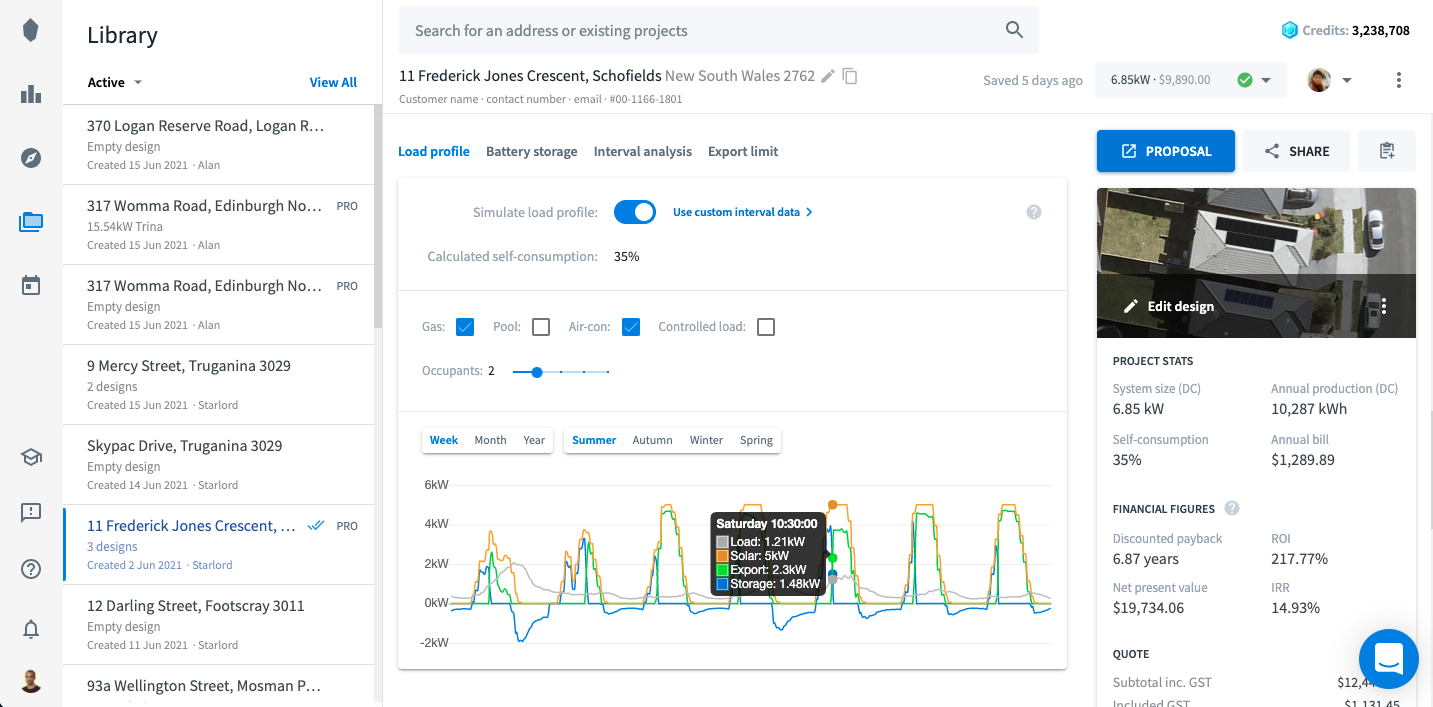The width and height of the screenshot is (1433, 707).
Task: Open the graduation cap learning icon
Action: pyautogui.click(x=30, y=456)
